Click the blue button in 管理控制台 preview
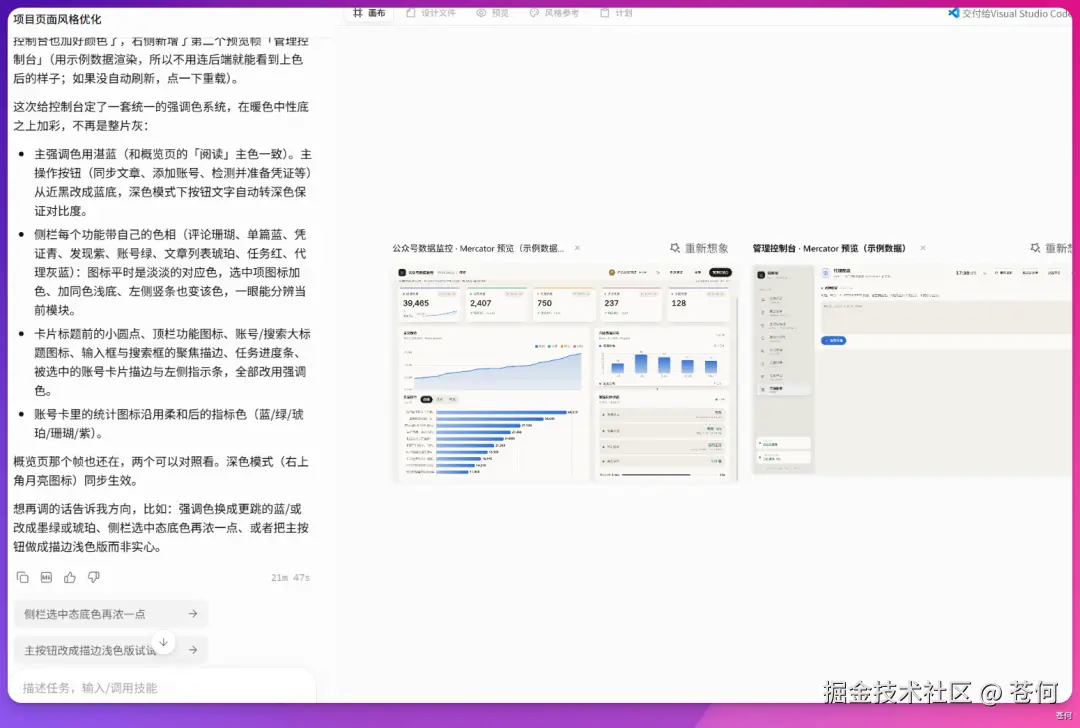Image resolution: width=1080 pixels, height=728 pixels. 833,340
